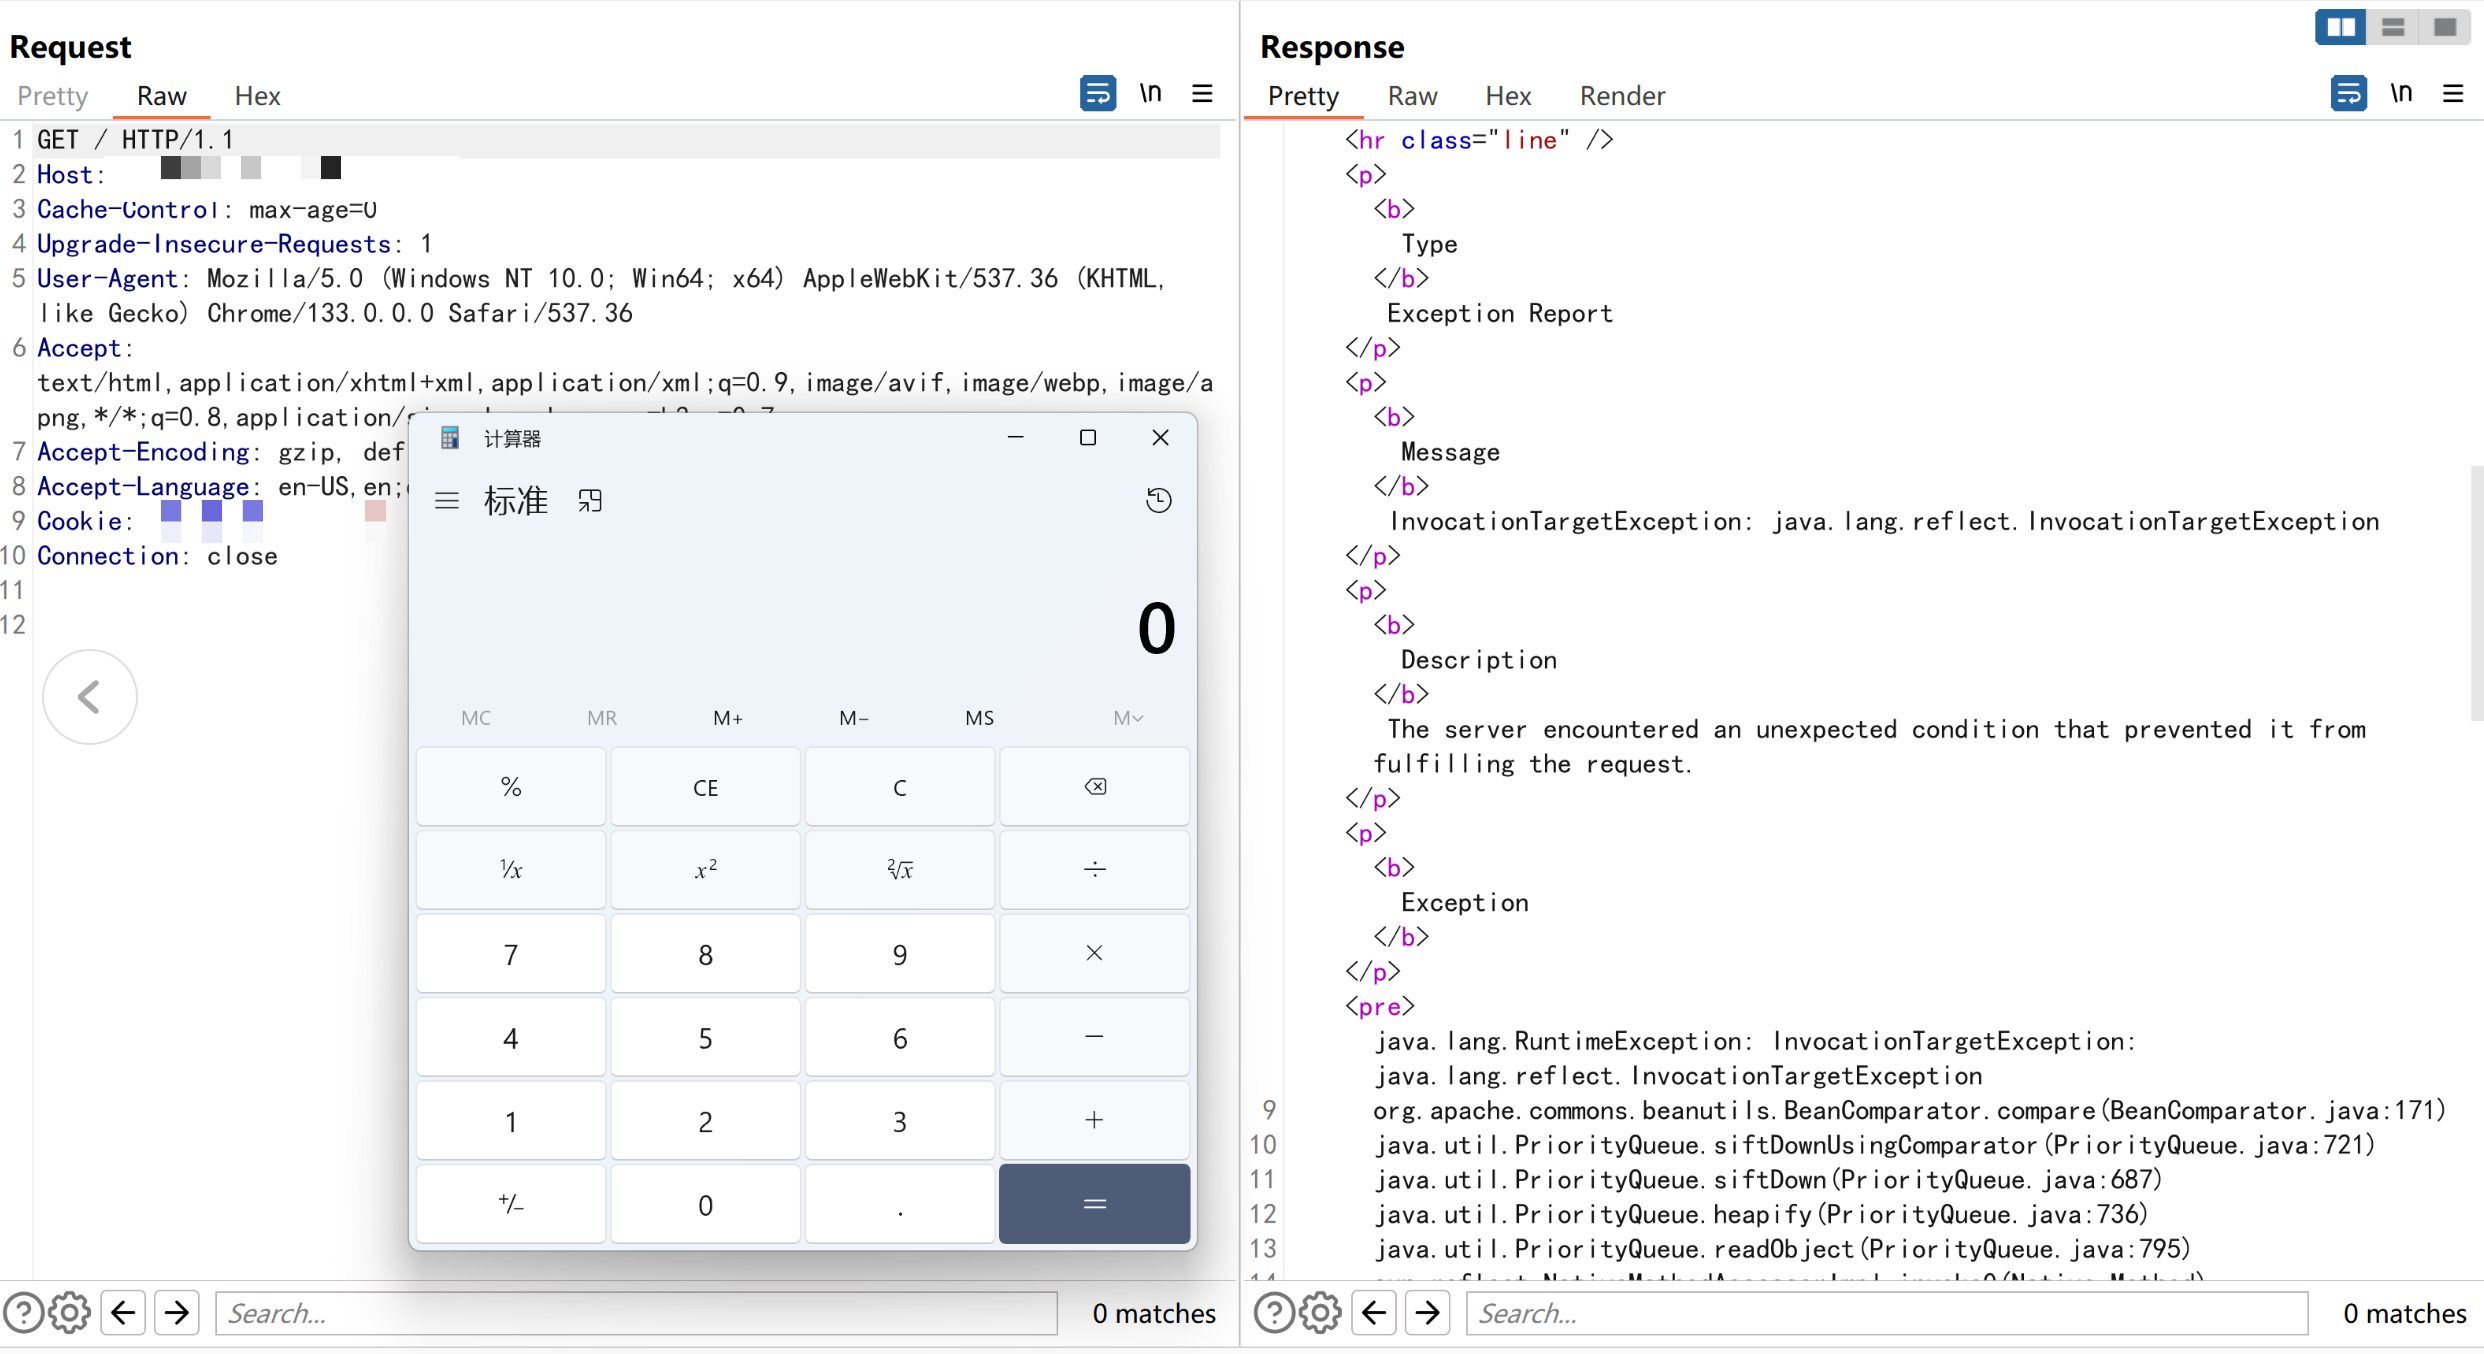Click 'GET / HTTP/1.1' request line
Image resolution: width=2484 pixels, height=1354 pixels.
135,140
